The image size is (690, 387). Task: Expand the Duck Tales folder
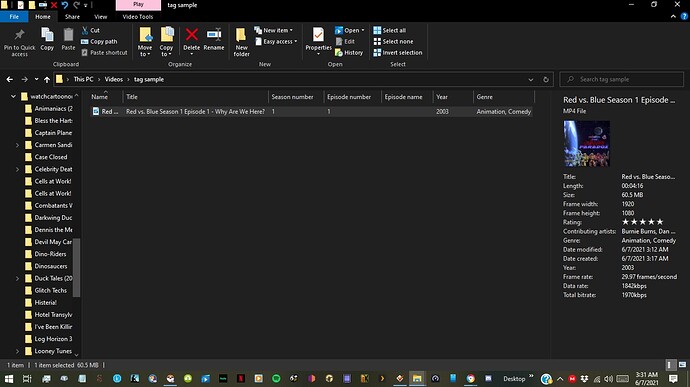(17, 278)
